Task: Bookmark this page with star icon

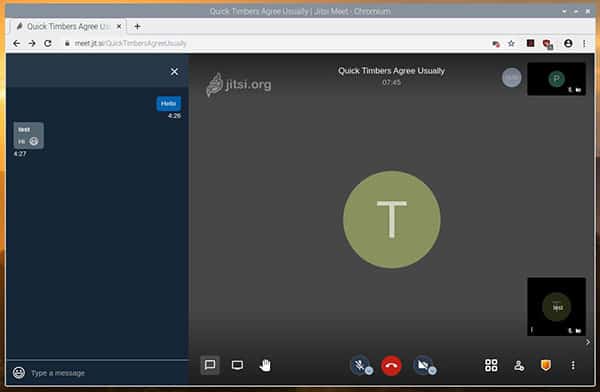Action: pyautogui.click(x=511, y=44)
